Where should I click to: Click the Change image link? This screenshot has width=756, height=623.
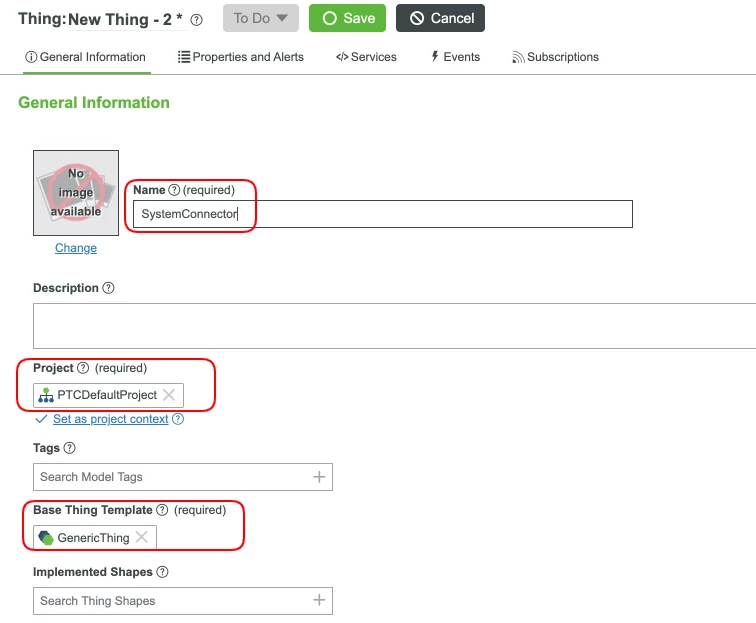pyautogui.click(x=76, y=248)
